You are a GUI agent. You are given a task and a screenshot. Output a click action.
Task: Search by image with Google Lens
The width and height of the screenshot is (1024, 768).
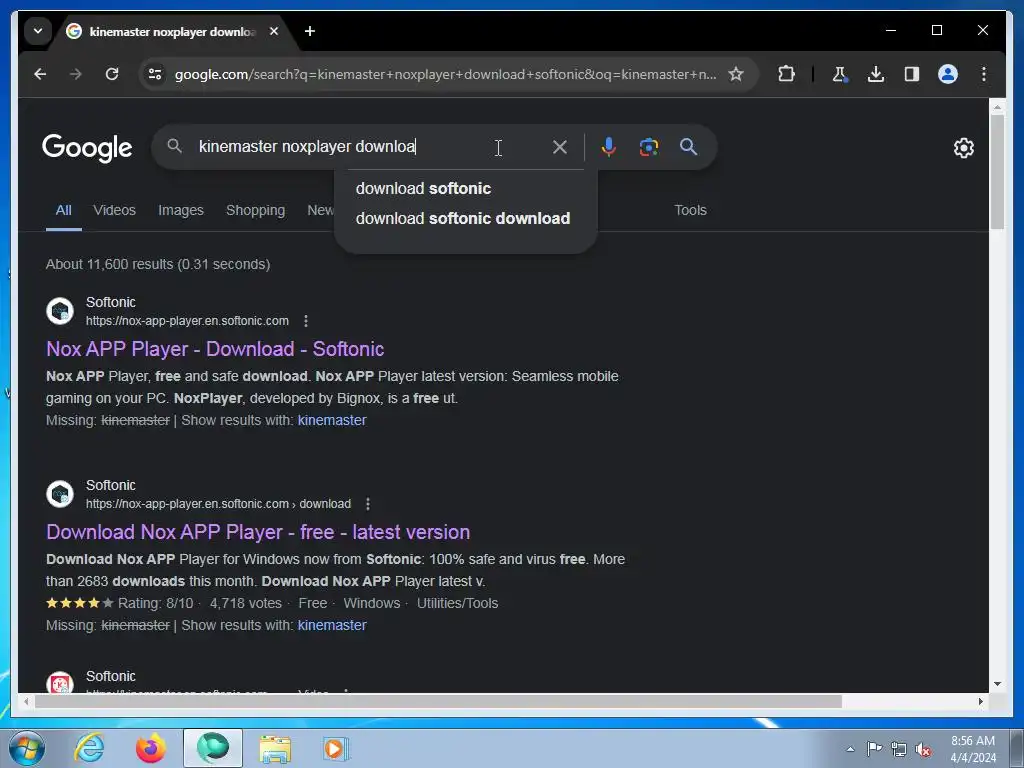pos(648,147)
